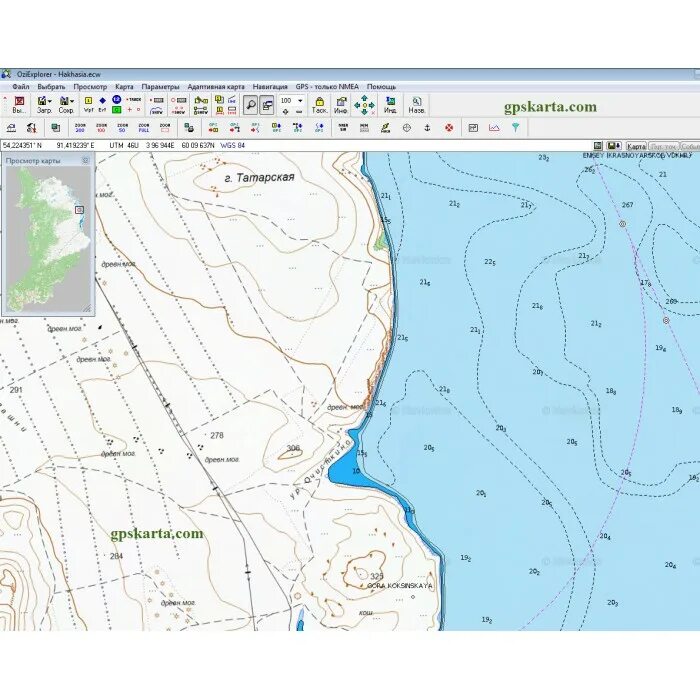The width and height of the screenshot is (700, 700).
Task: Click the NMEA simulator icon
Action: [343, 128]
